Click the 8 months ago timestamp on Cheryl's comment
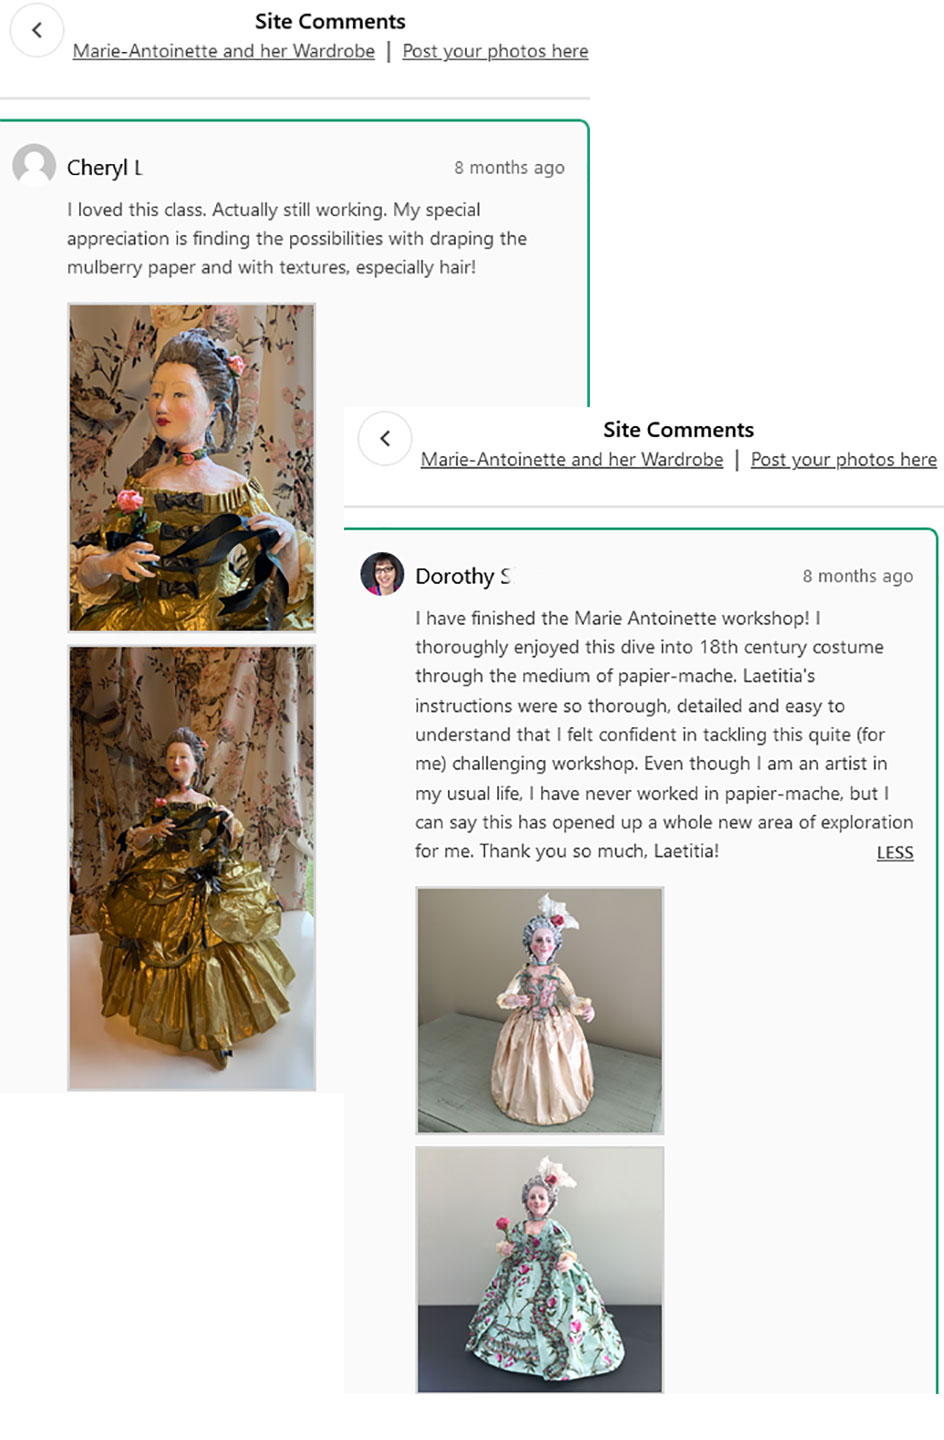This screenshot has height=1440, width=944. pos(509,167)
